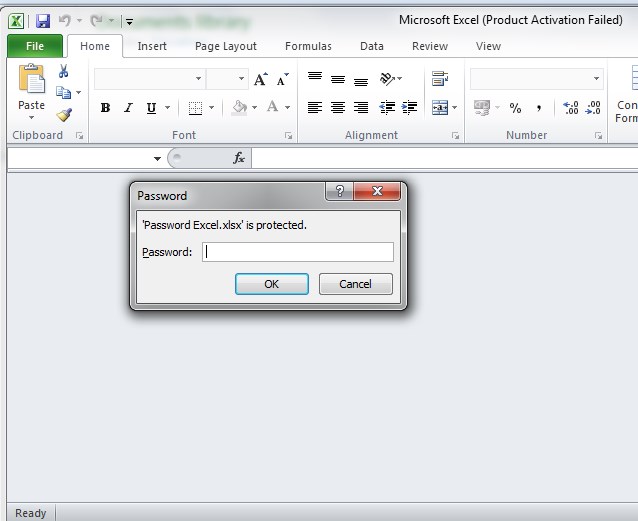Switch to the Data tab
The width and height of the screenshot is (638, 521).
click(x=372, y=46)
